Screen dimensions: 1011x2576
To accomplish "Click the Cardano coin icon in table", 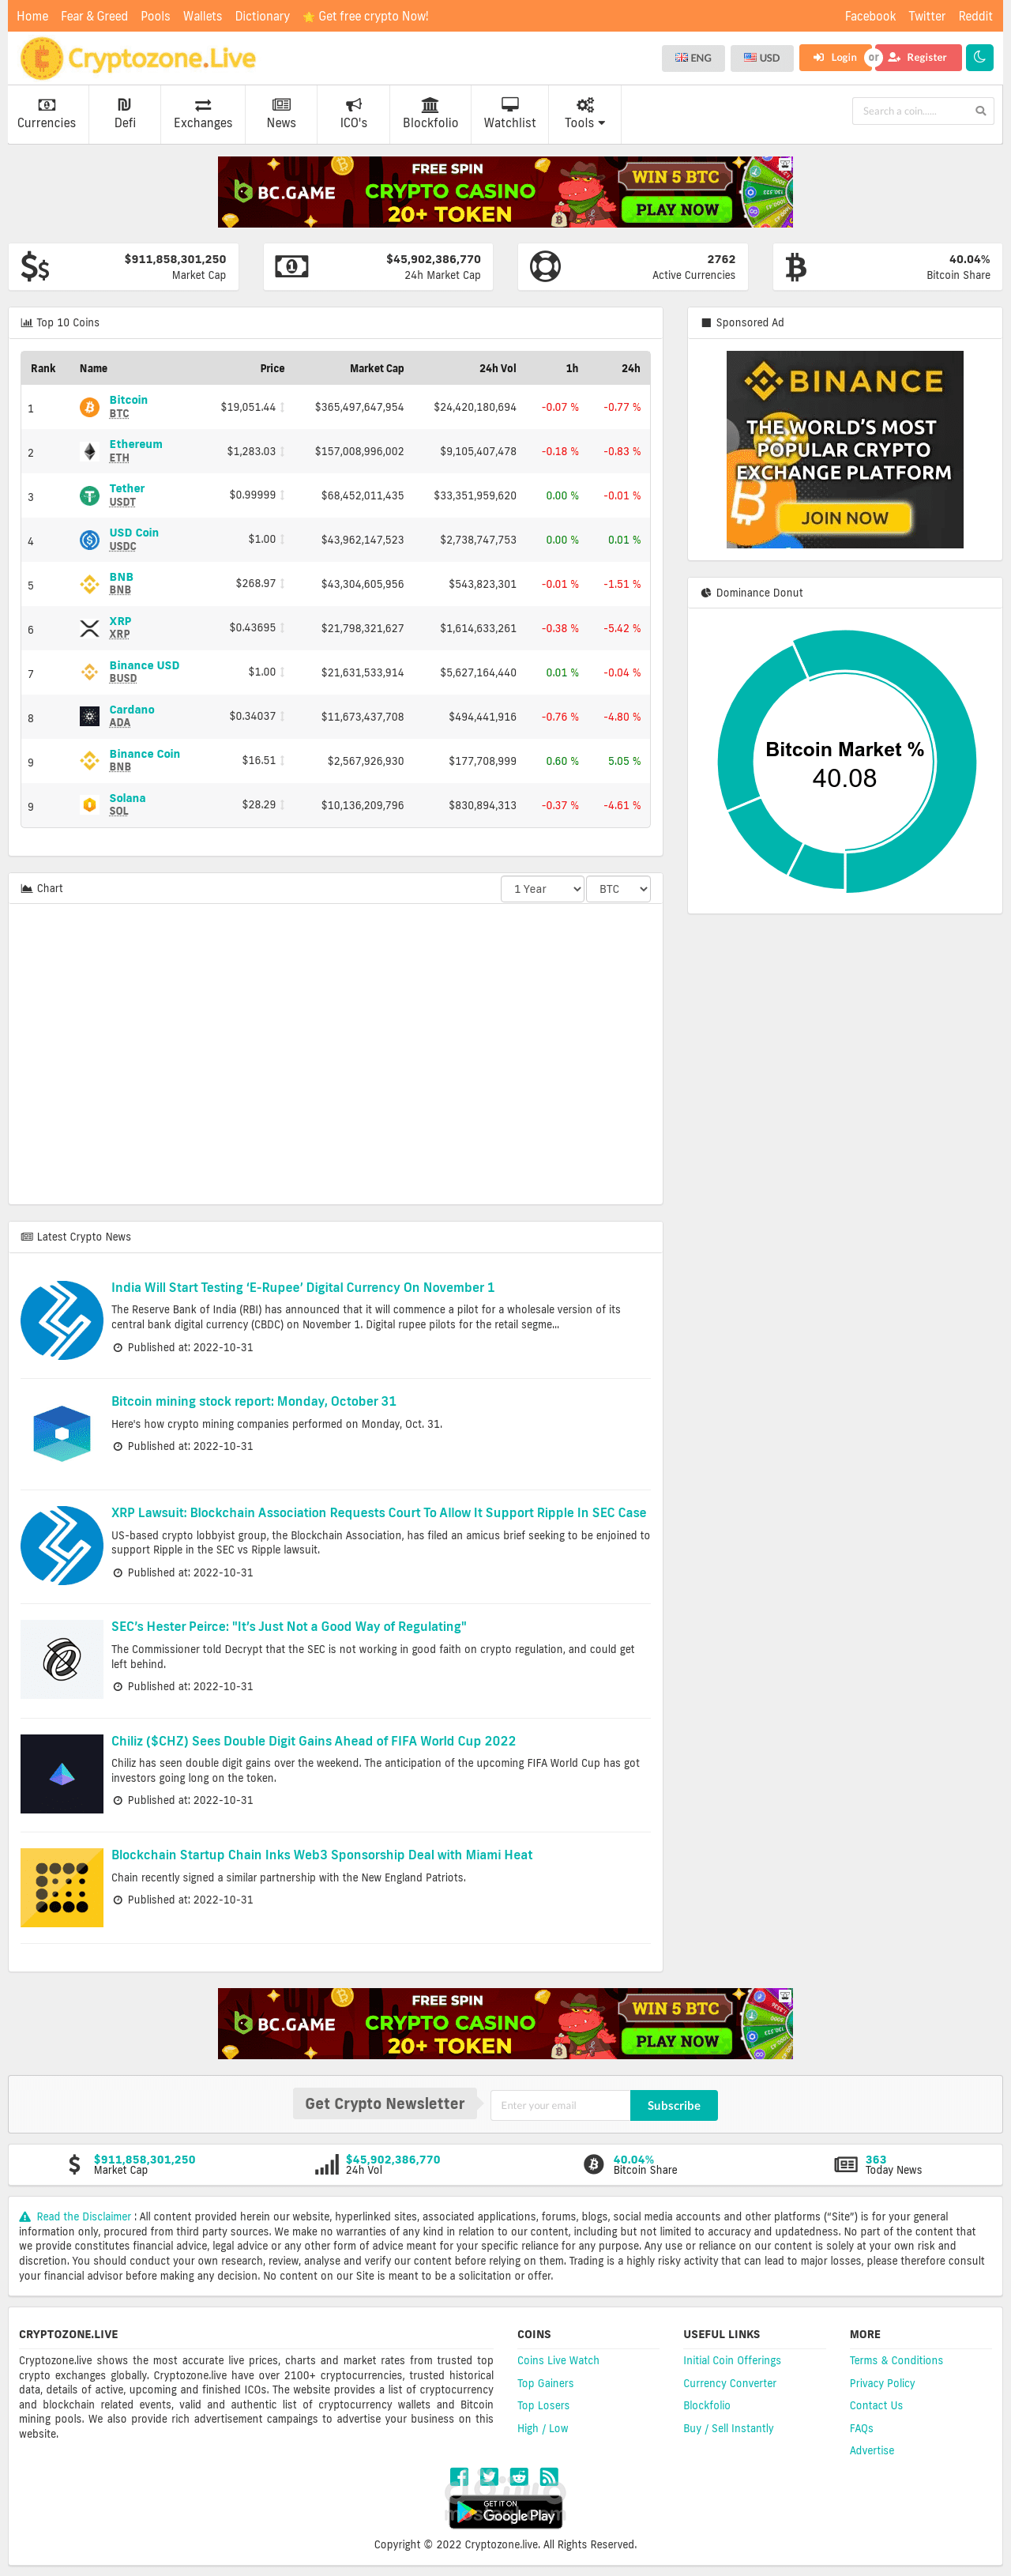I will tap(89, 716).
